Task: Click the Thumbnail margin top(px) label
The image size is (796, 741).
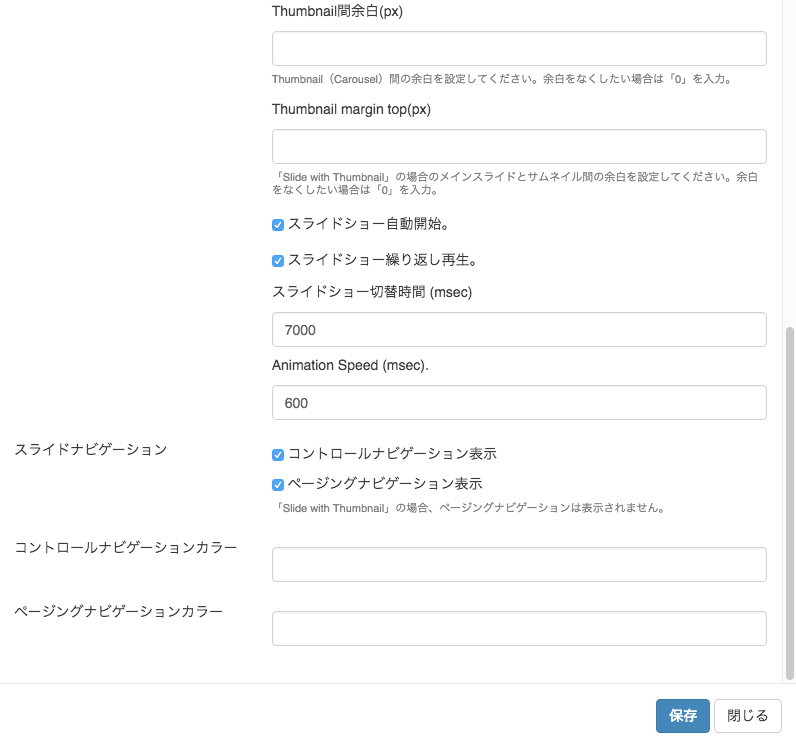Action: [x=351, y=110]
